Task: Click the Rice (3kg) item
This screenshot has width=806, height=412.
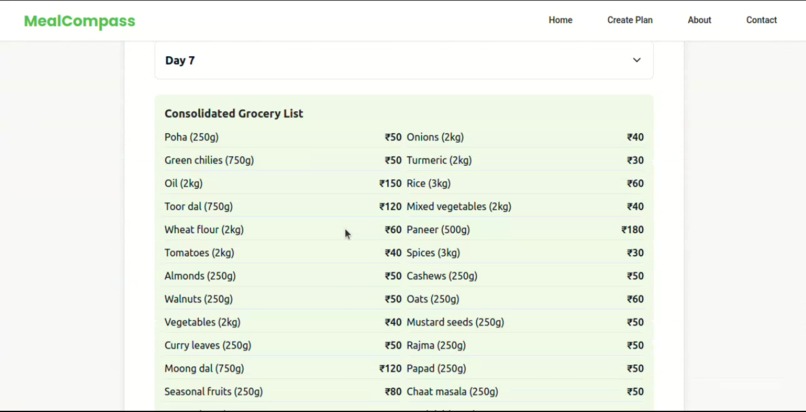Action: tap(428, 183)
